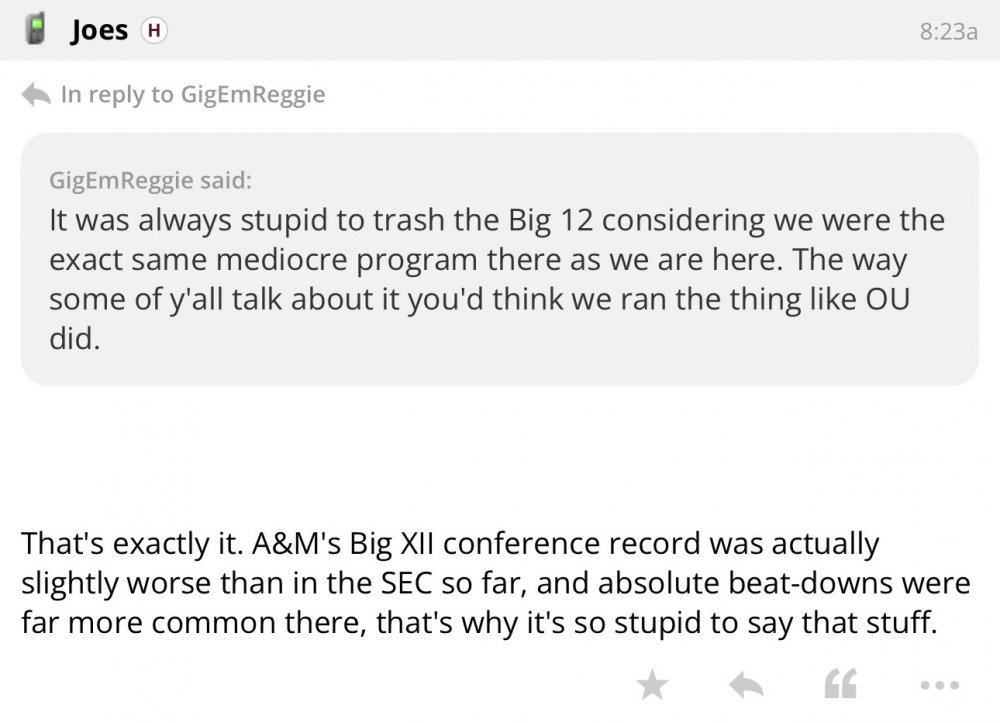1000x723 pixels.
Task: Quote this post with the quotation-mark icon
Action: [839, 685]
